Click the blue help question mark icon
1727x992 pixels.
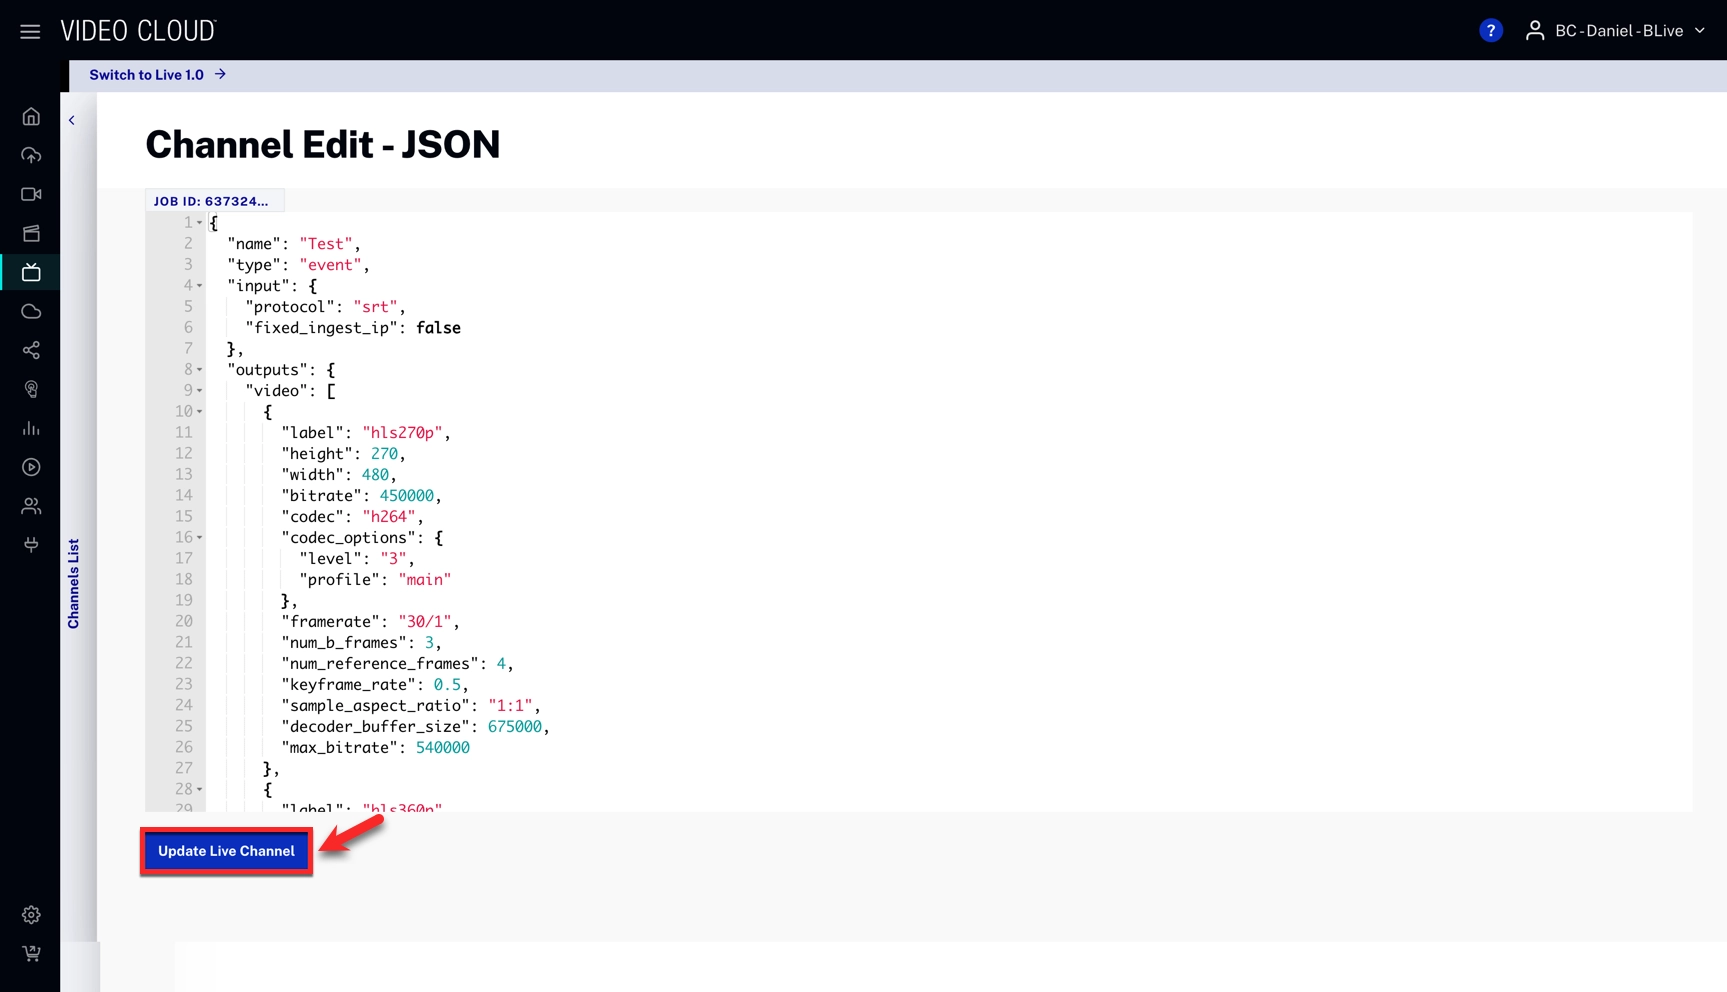click(1490, 31)
